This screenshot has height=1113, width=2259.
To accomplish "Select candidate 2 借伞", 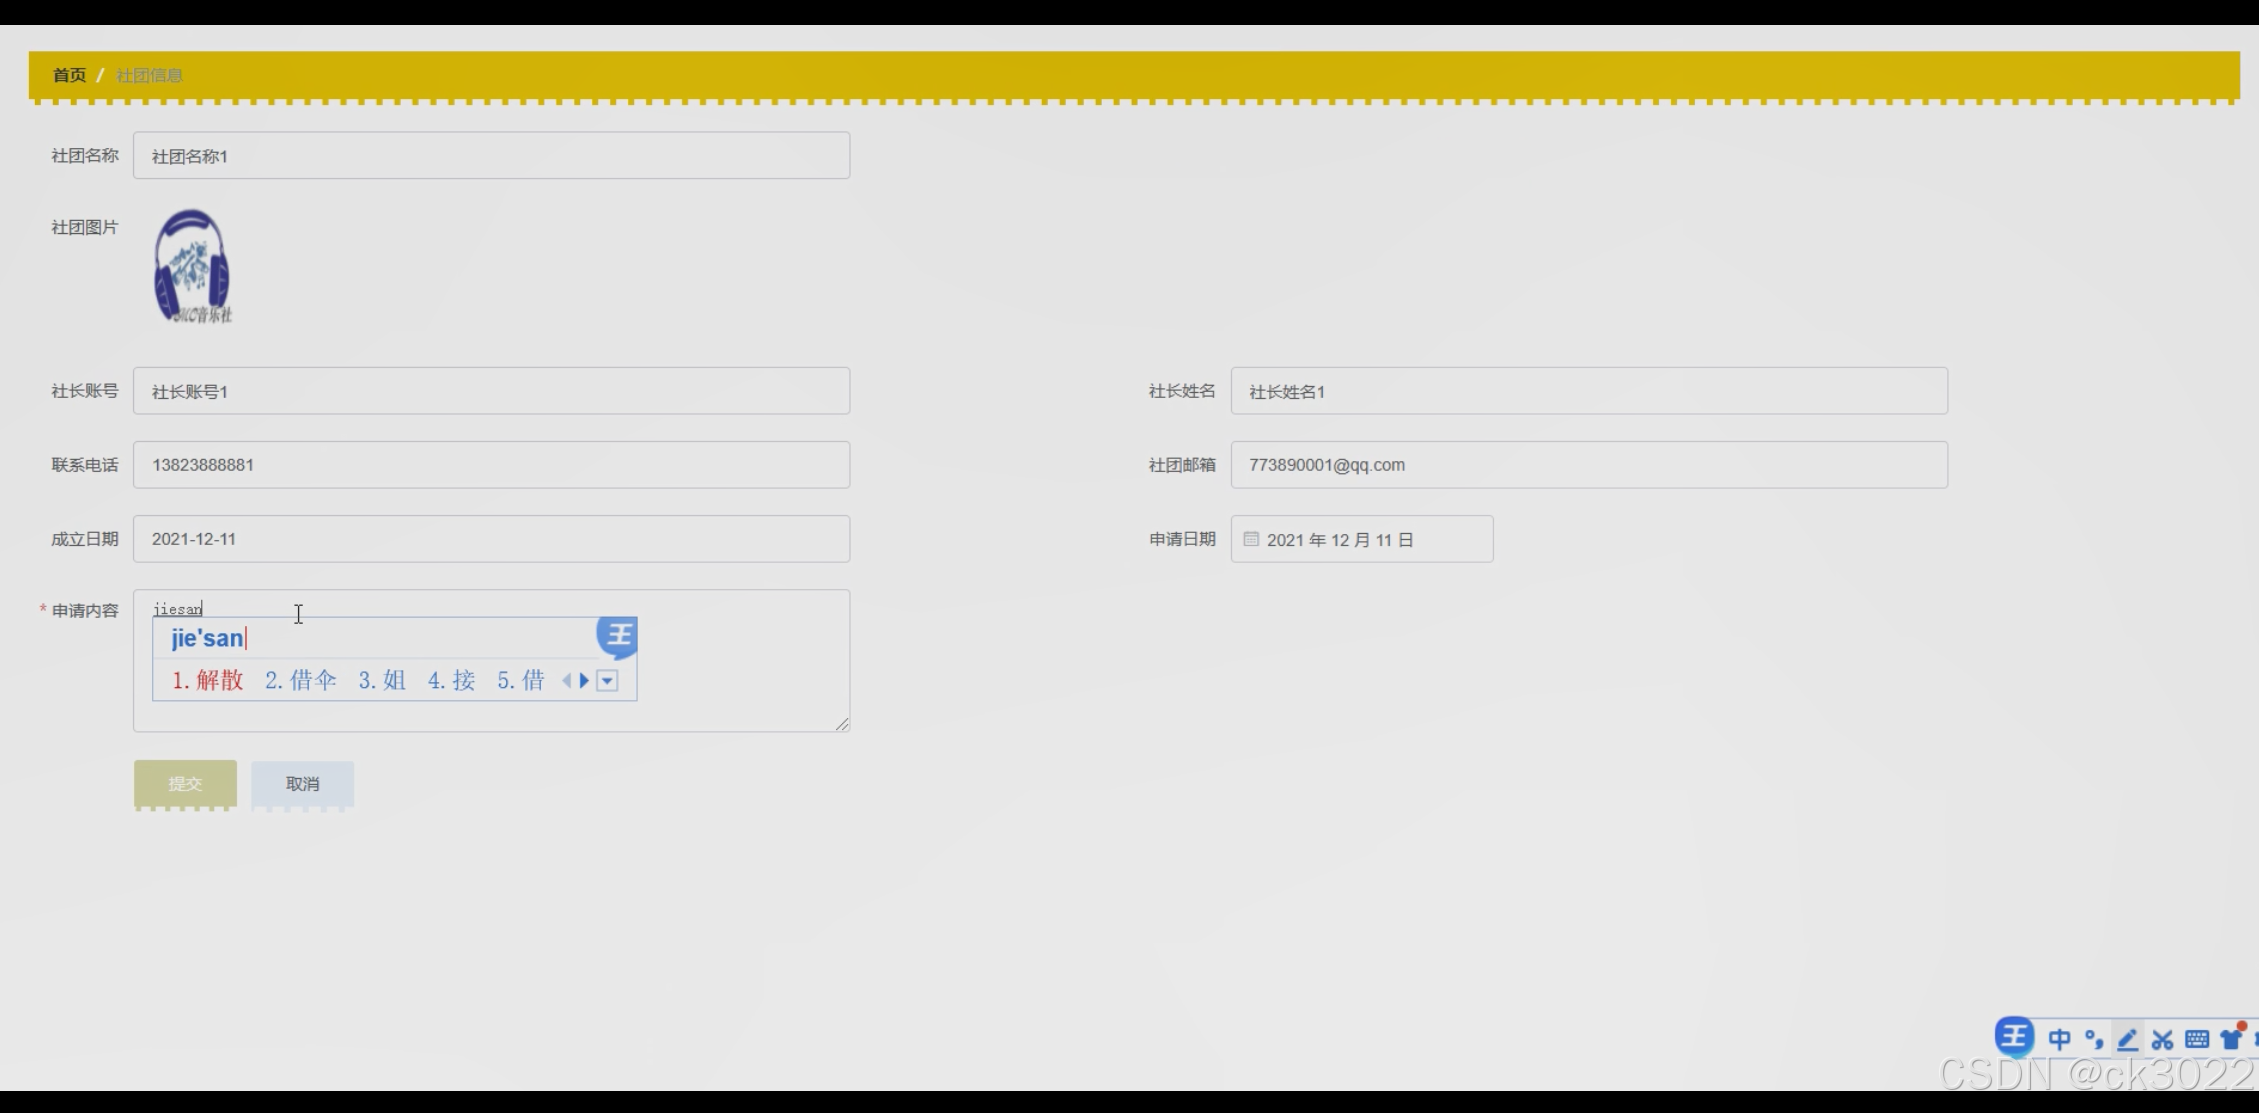I will [x=301, y=681].
